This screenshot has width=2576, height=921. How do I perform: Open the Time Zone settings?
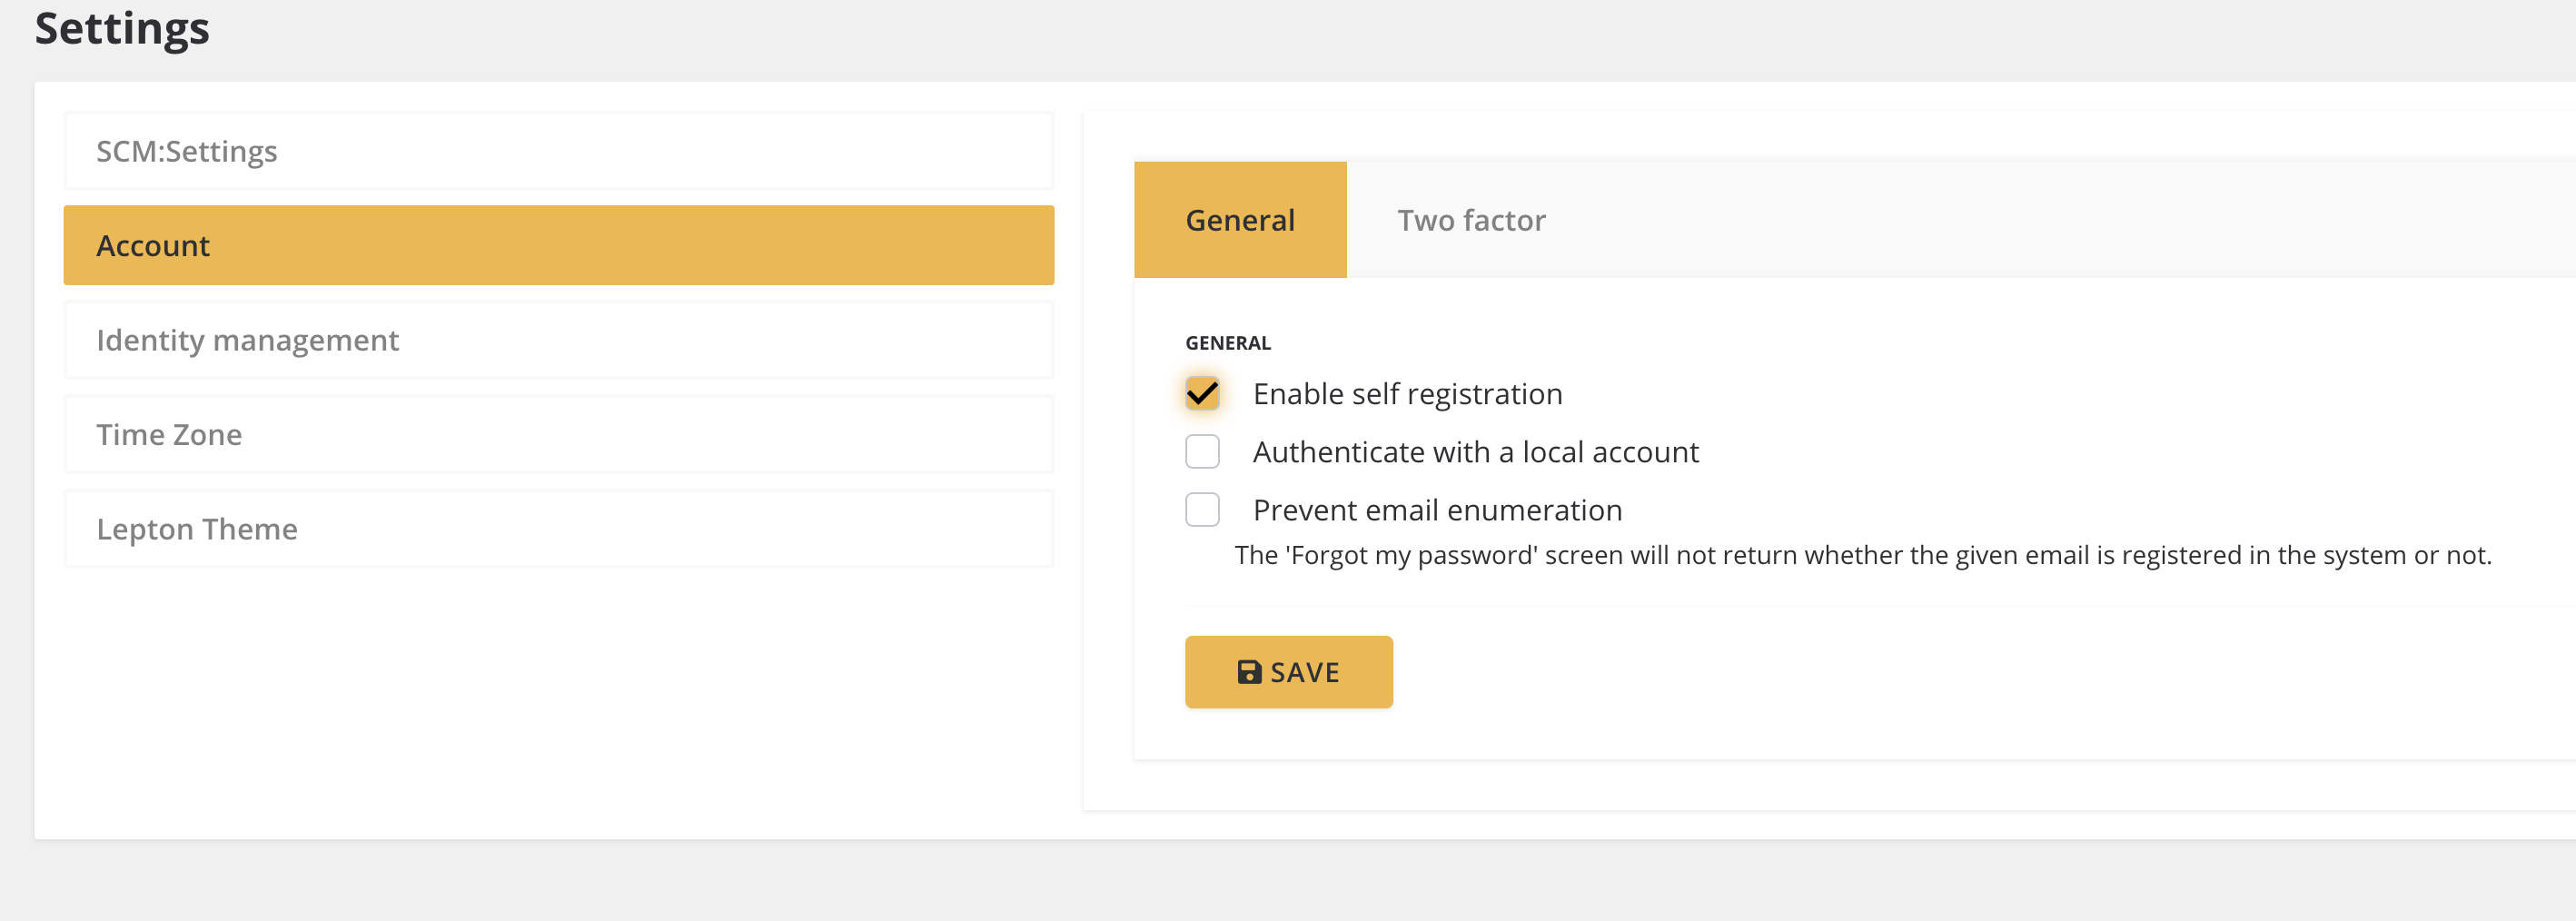point(558,434)
